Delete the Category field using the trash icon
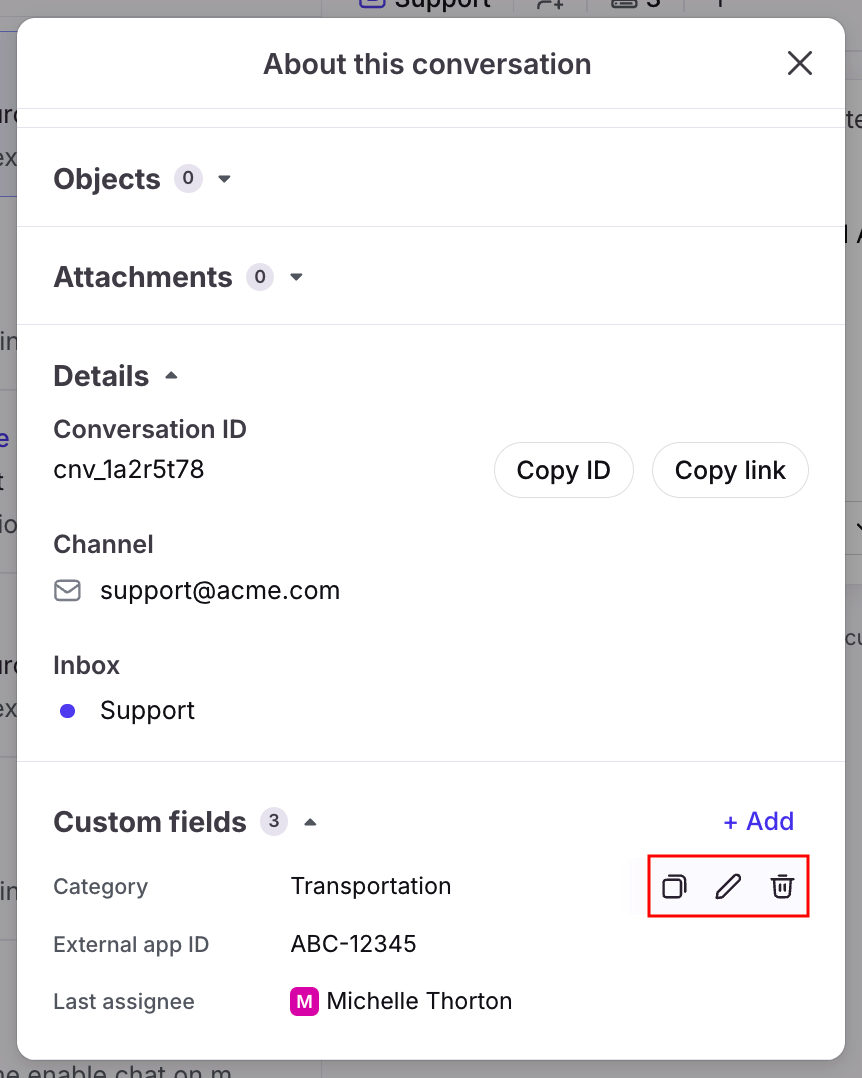 782,887
